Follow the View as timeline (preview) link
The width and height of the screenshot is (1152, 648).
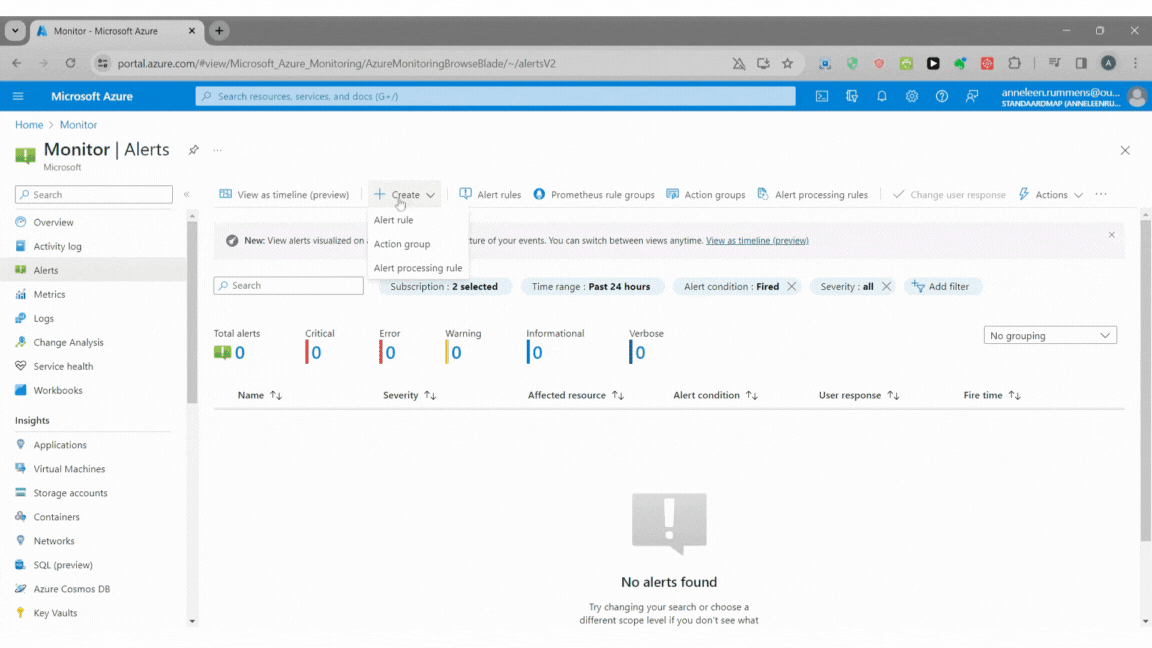coord(757,241)
